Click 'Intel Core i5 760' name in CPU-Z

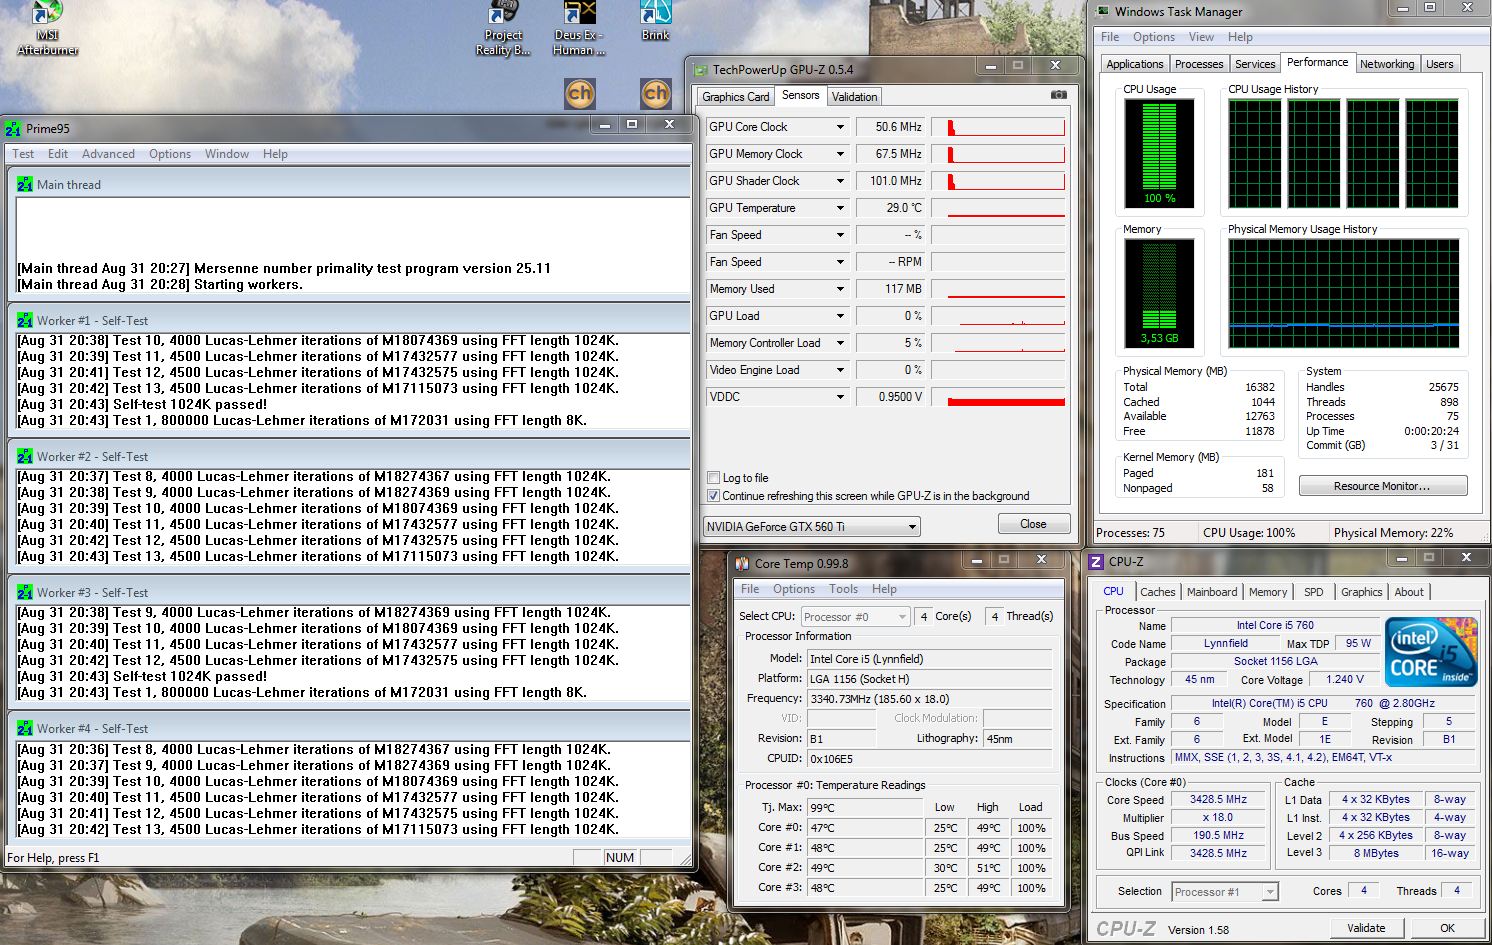tap(1275, 625)
